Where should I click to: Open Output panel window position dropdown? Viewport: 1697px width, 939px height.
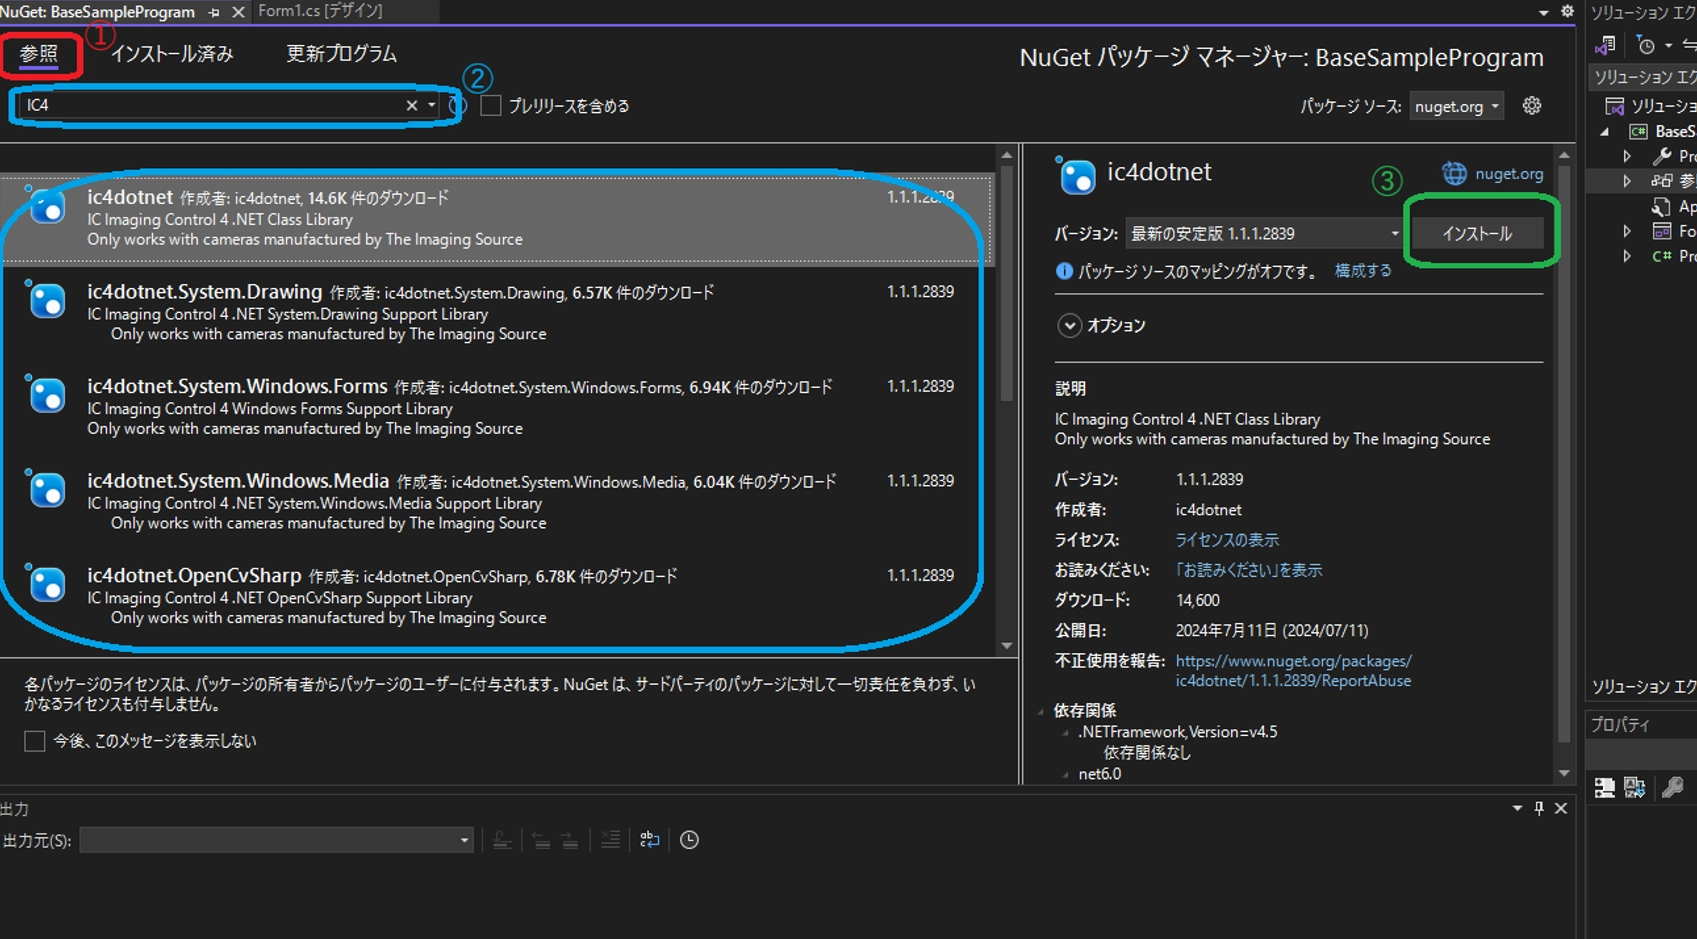(x=1517, y=808)
